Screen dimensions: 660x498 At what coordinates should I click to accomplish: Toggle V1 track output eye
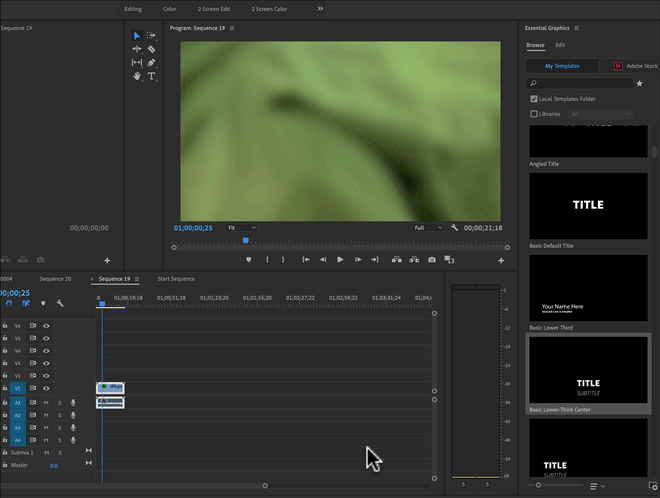46,388
